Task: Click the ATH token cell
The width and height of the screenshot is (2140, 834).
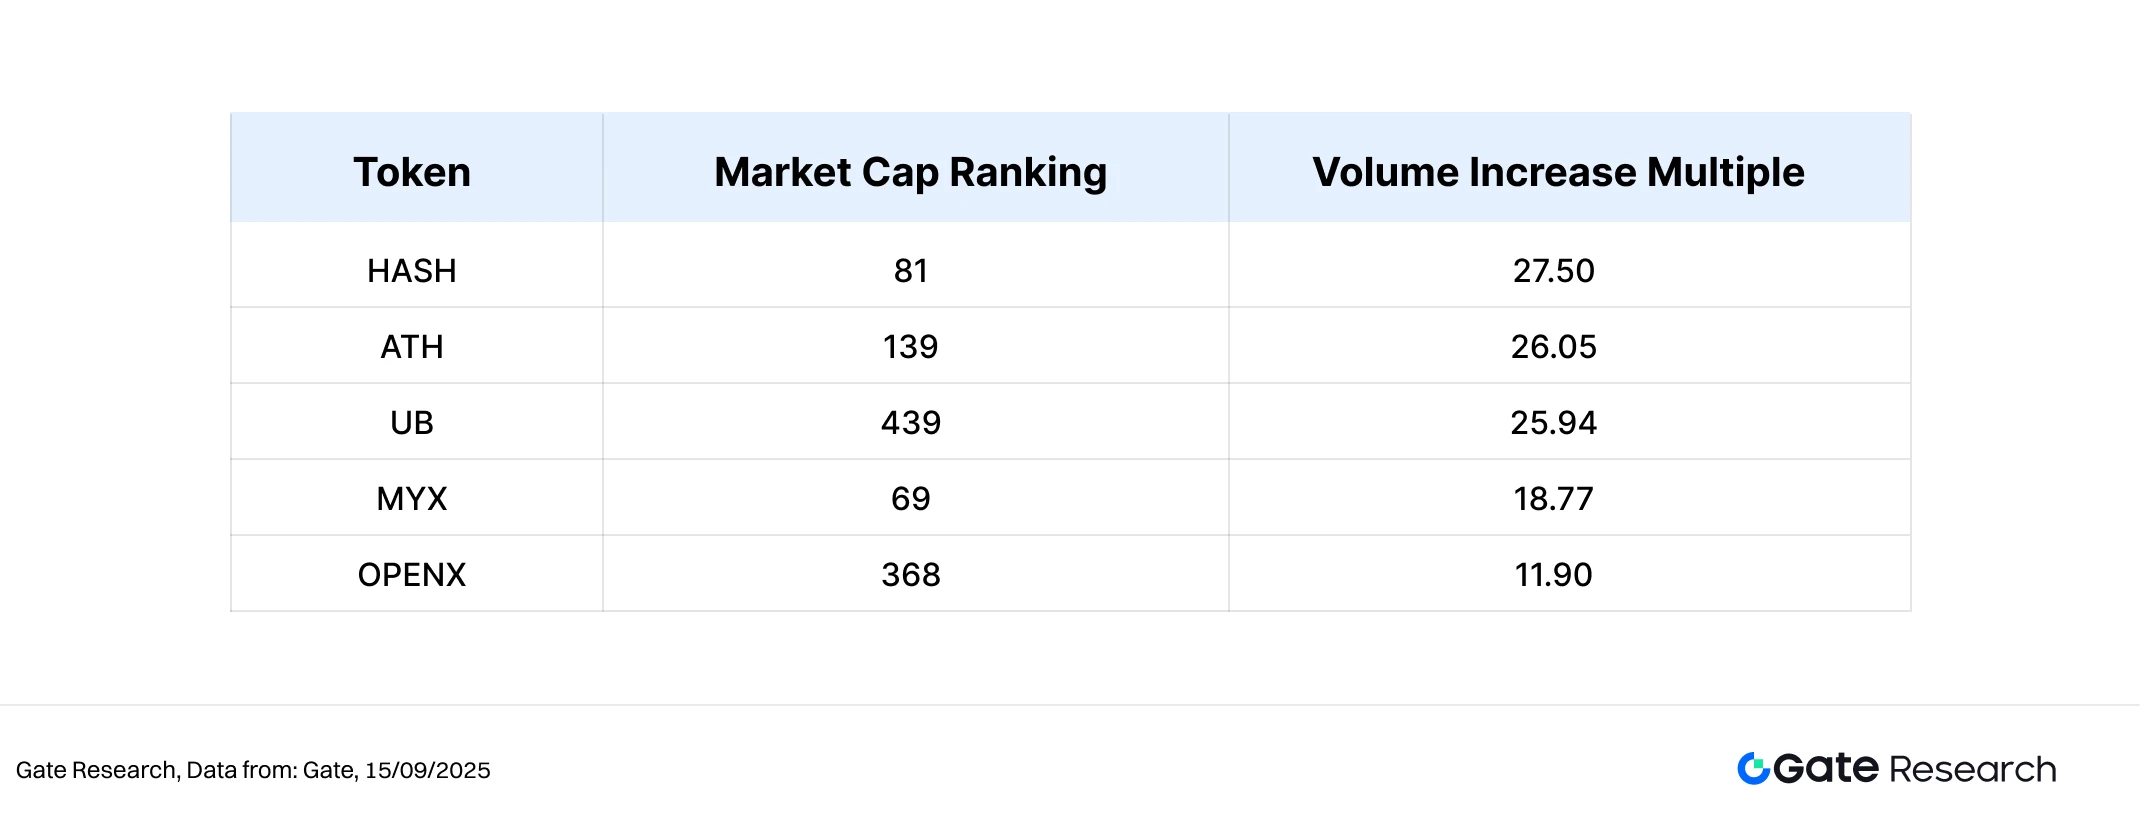Action: coord(412,347)
